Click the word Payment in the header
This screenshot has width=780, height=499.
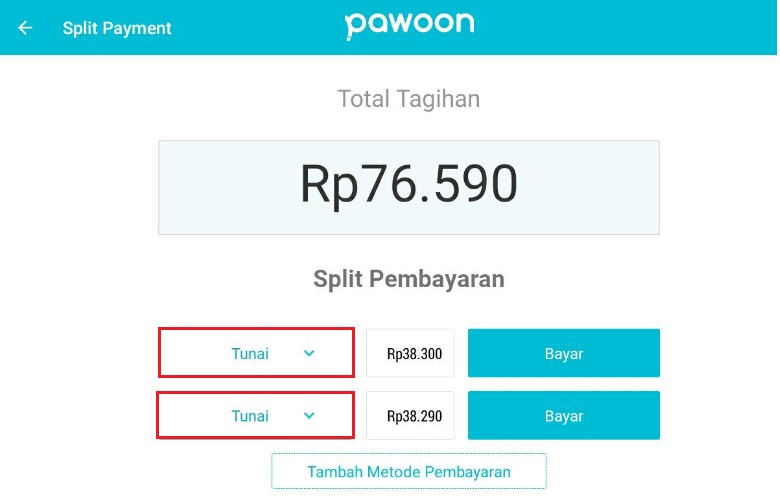coord(136,29)
